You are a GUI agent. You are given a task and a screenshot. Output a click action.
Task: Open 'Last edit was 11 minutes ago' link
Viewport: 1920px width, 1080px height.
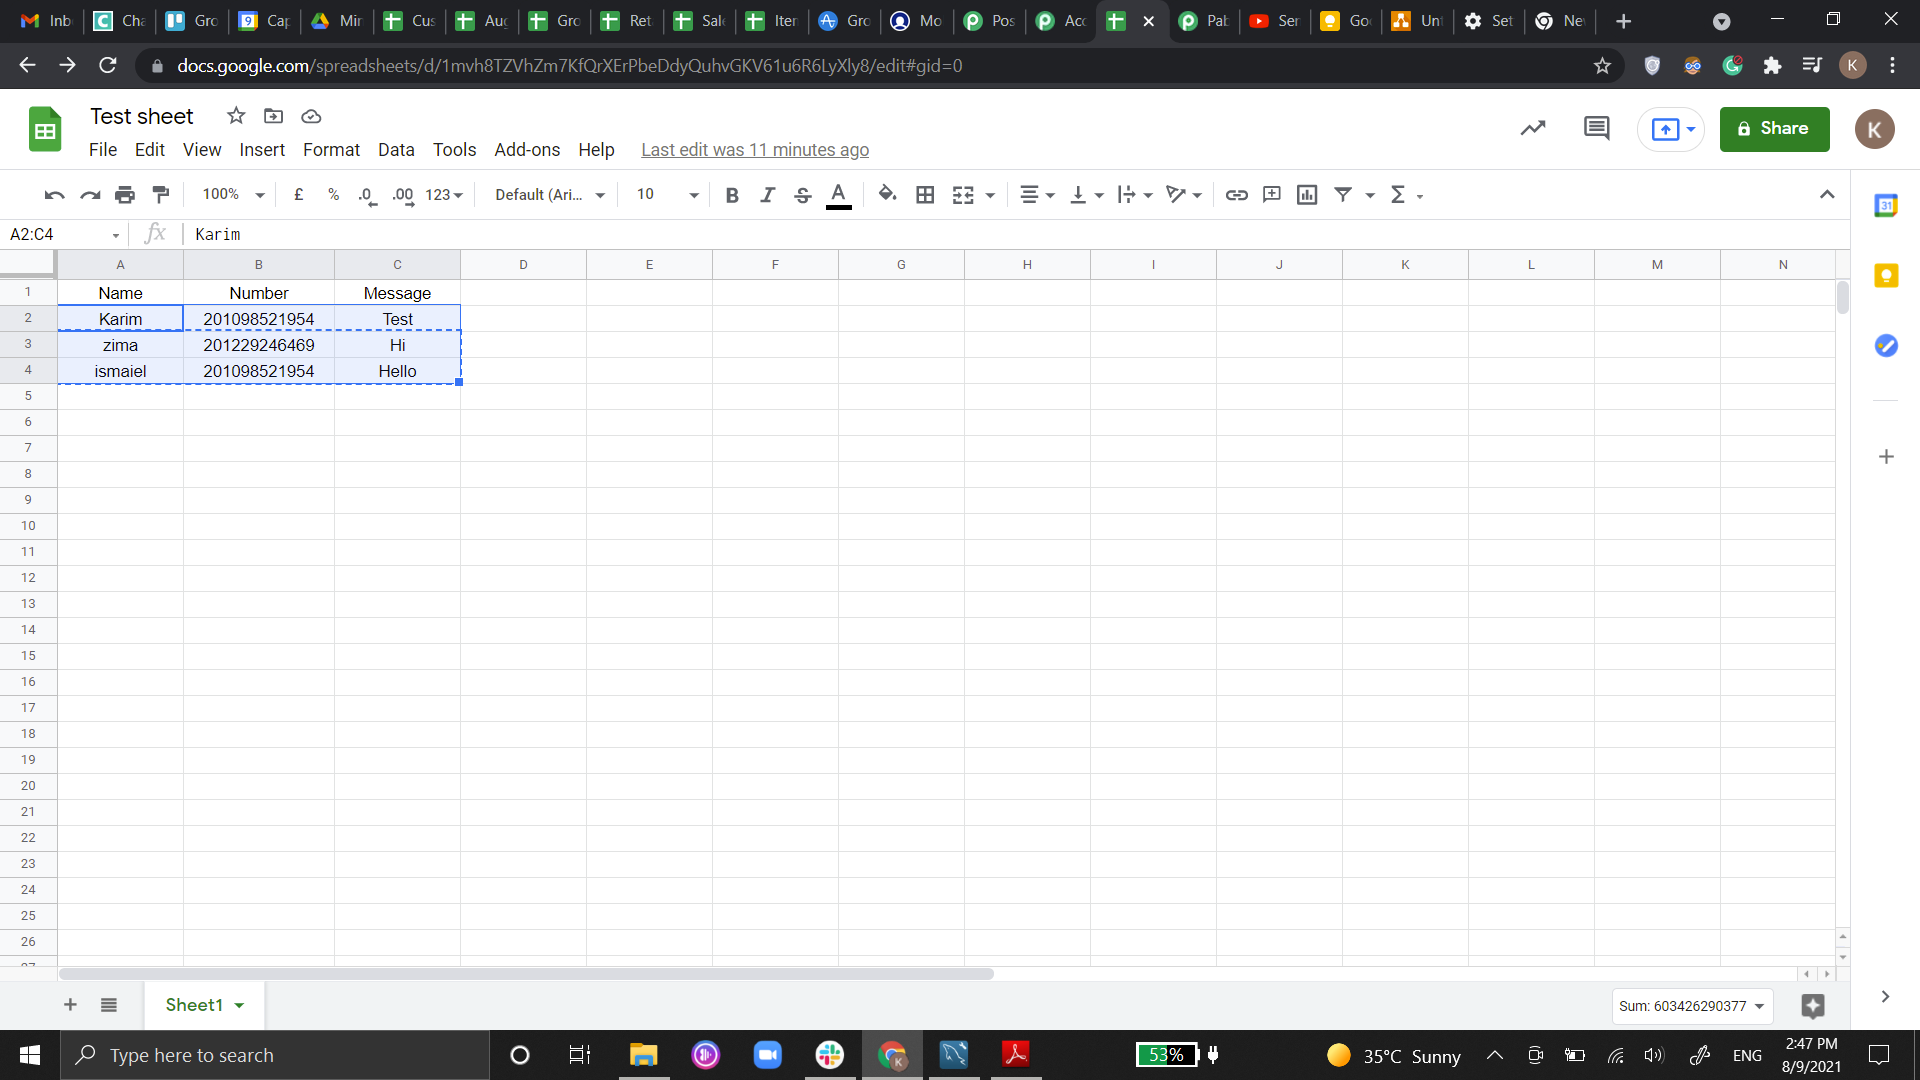tap(755, 150)
